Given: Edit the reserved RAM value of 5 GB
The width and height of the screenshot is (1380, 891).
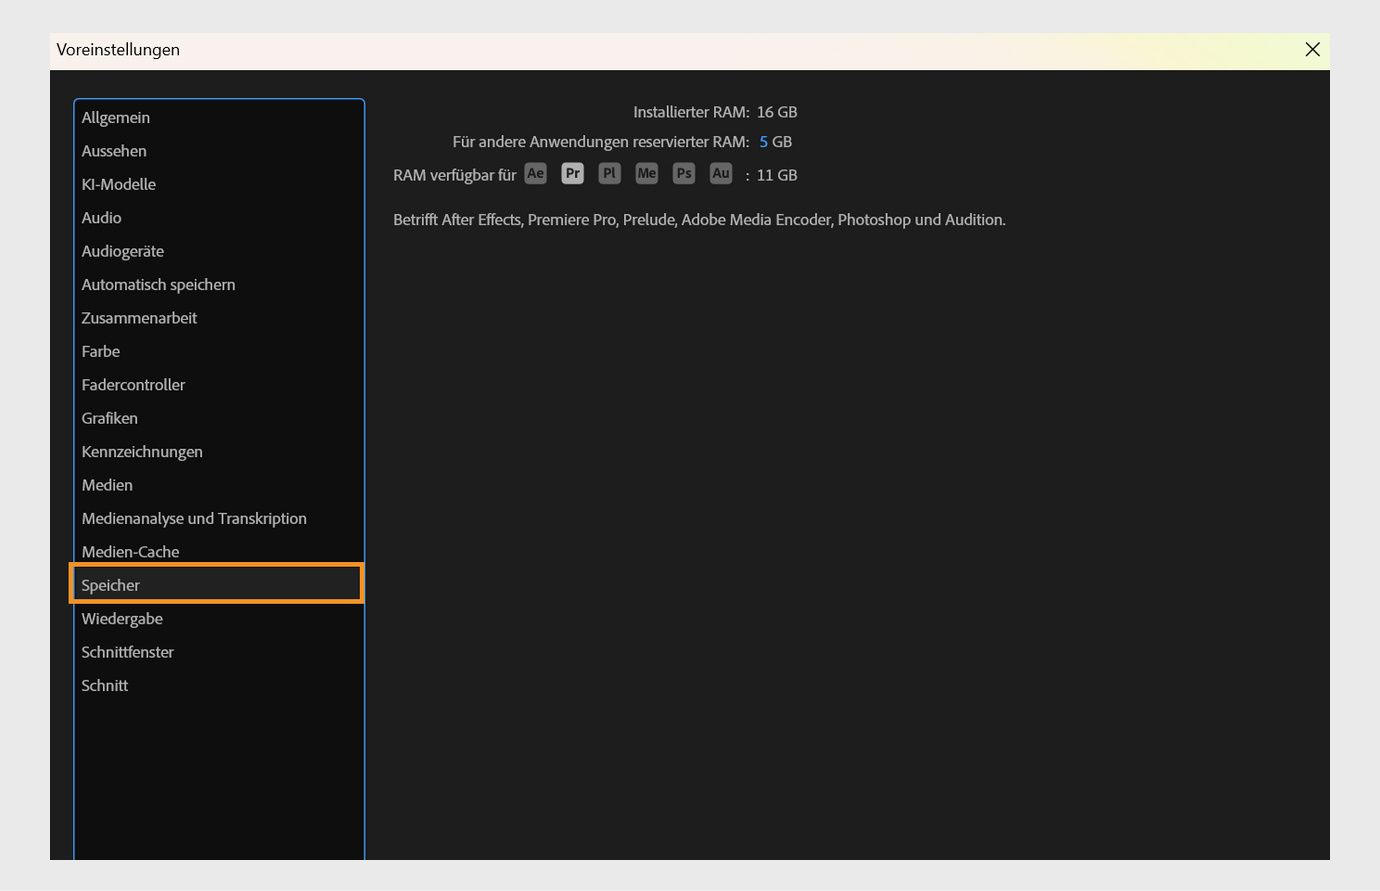Looking at the screenshot, I should [764, 141].
